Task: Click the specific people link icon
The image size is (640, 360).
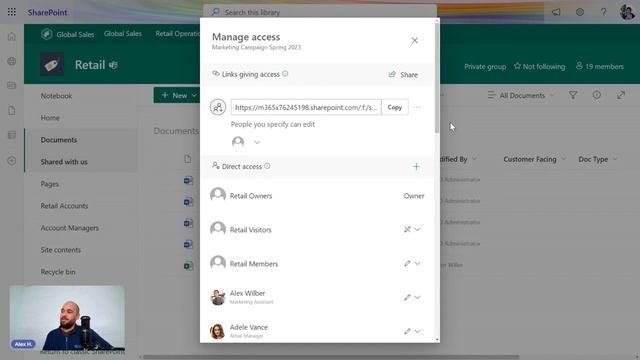Action: coord(218,107)
